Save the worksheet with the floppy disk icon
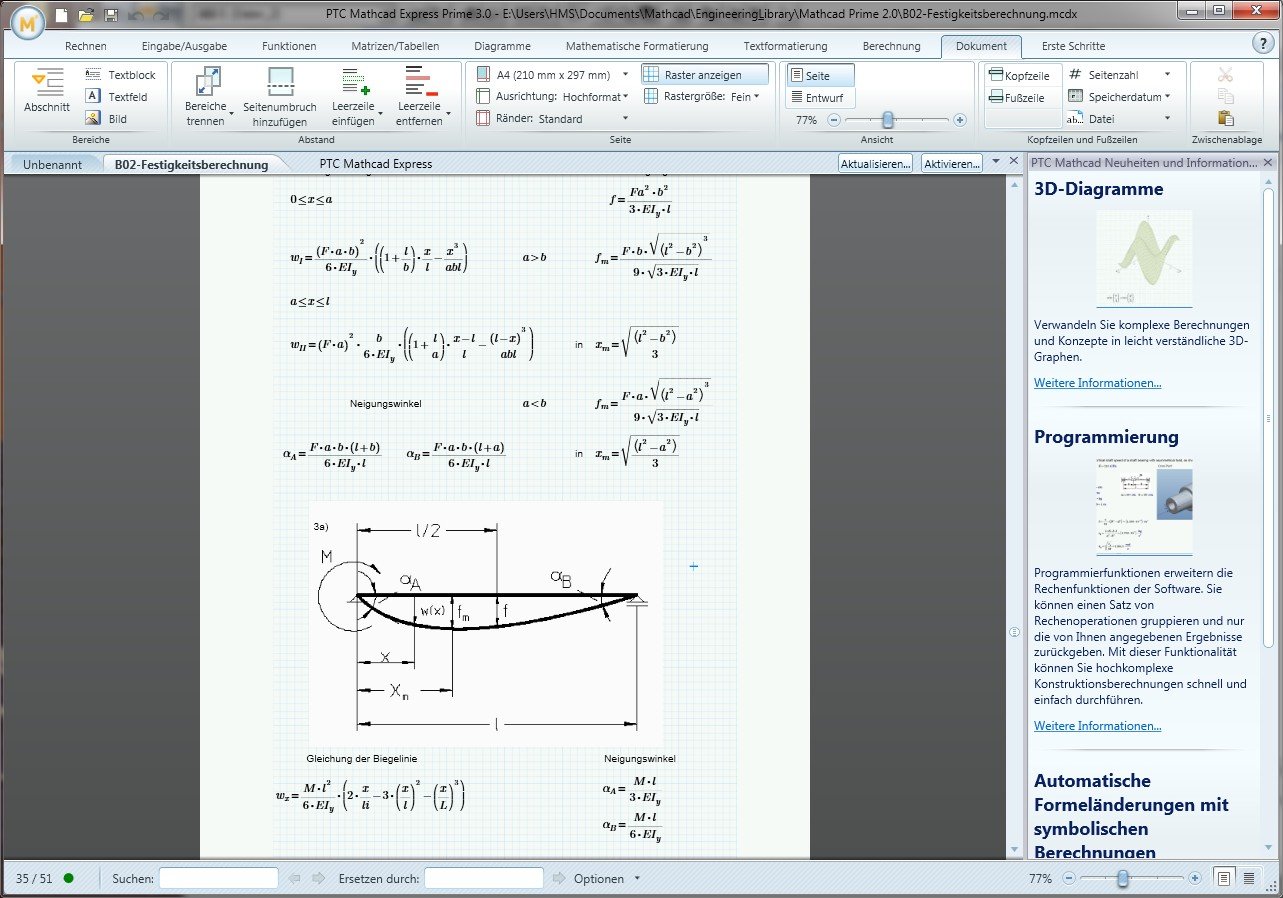Viewport: 1283px width, 898px height. click(111, 15)
